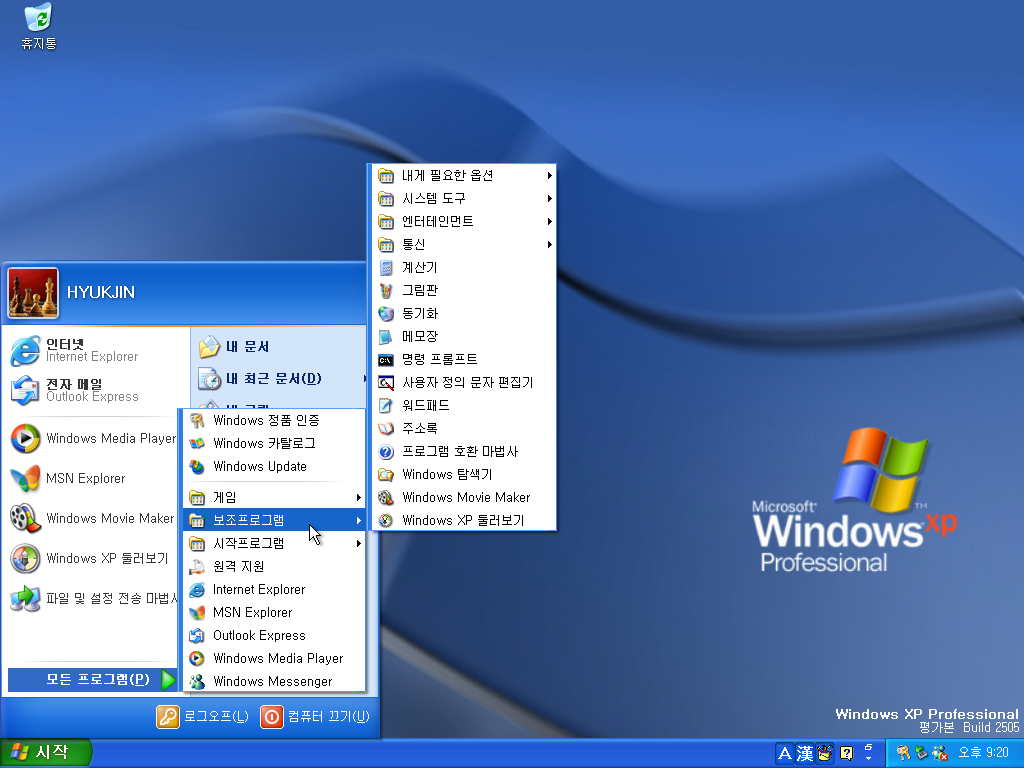Viewport: 1024px width, 768px height.
Task: Launch 그림판 paint program
Action: [464, 291]
